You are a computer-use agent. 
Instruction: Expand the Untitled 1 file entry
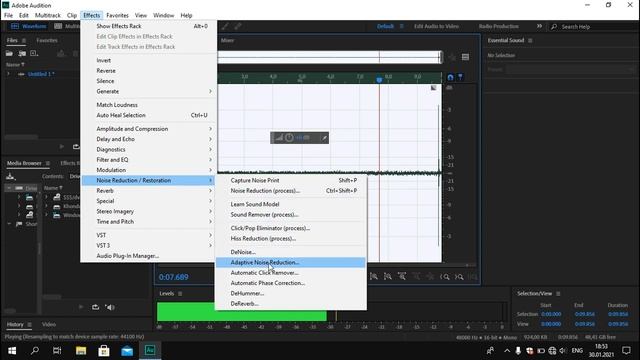point(8,74)
